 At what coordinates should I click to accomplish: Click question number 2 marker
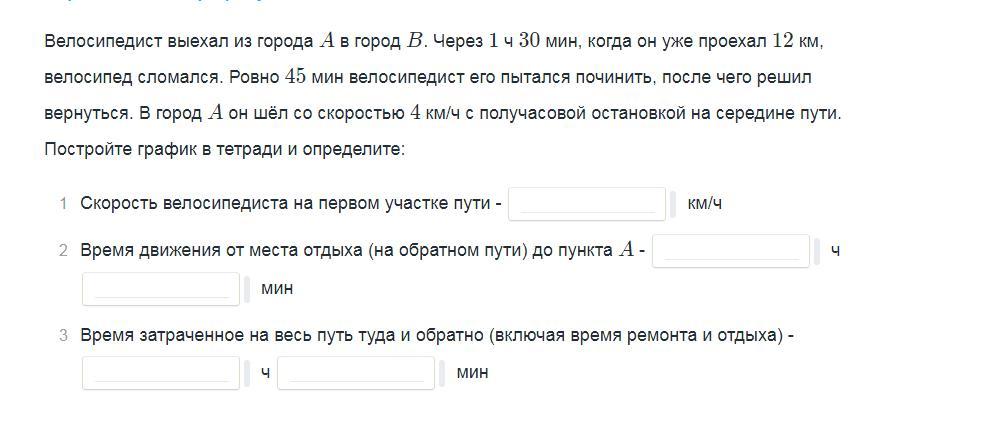pos(62,251)
